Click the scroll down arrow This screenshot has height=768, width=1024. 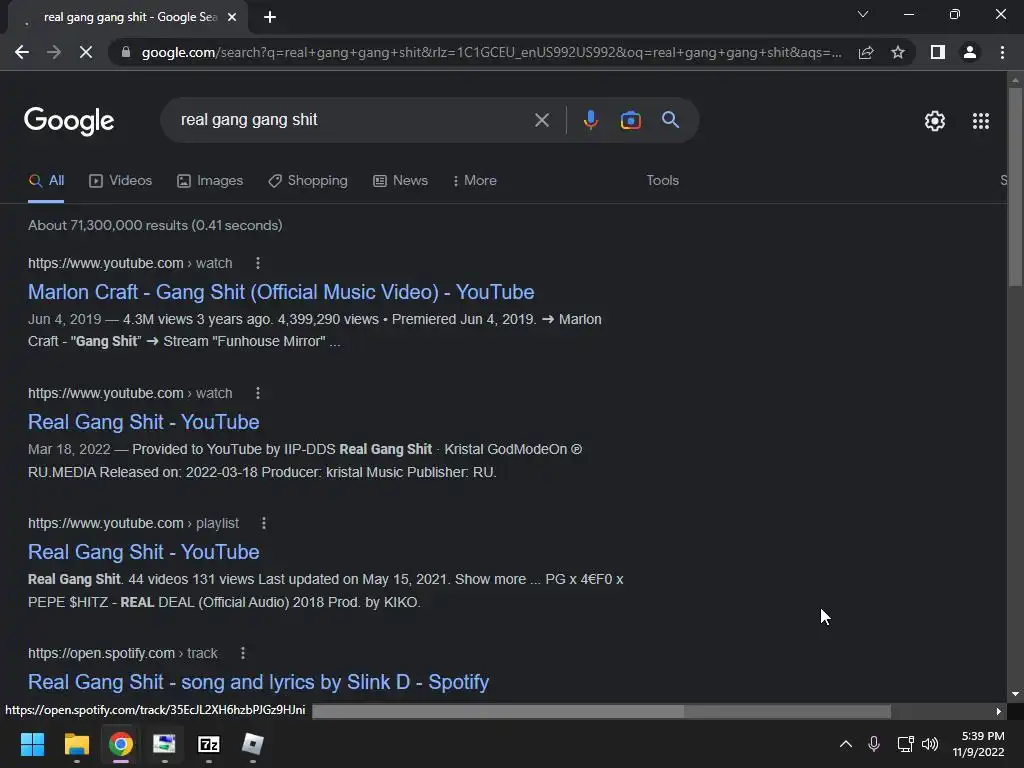point(1015,694)
